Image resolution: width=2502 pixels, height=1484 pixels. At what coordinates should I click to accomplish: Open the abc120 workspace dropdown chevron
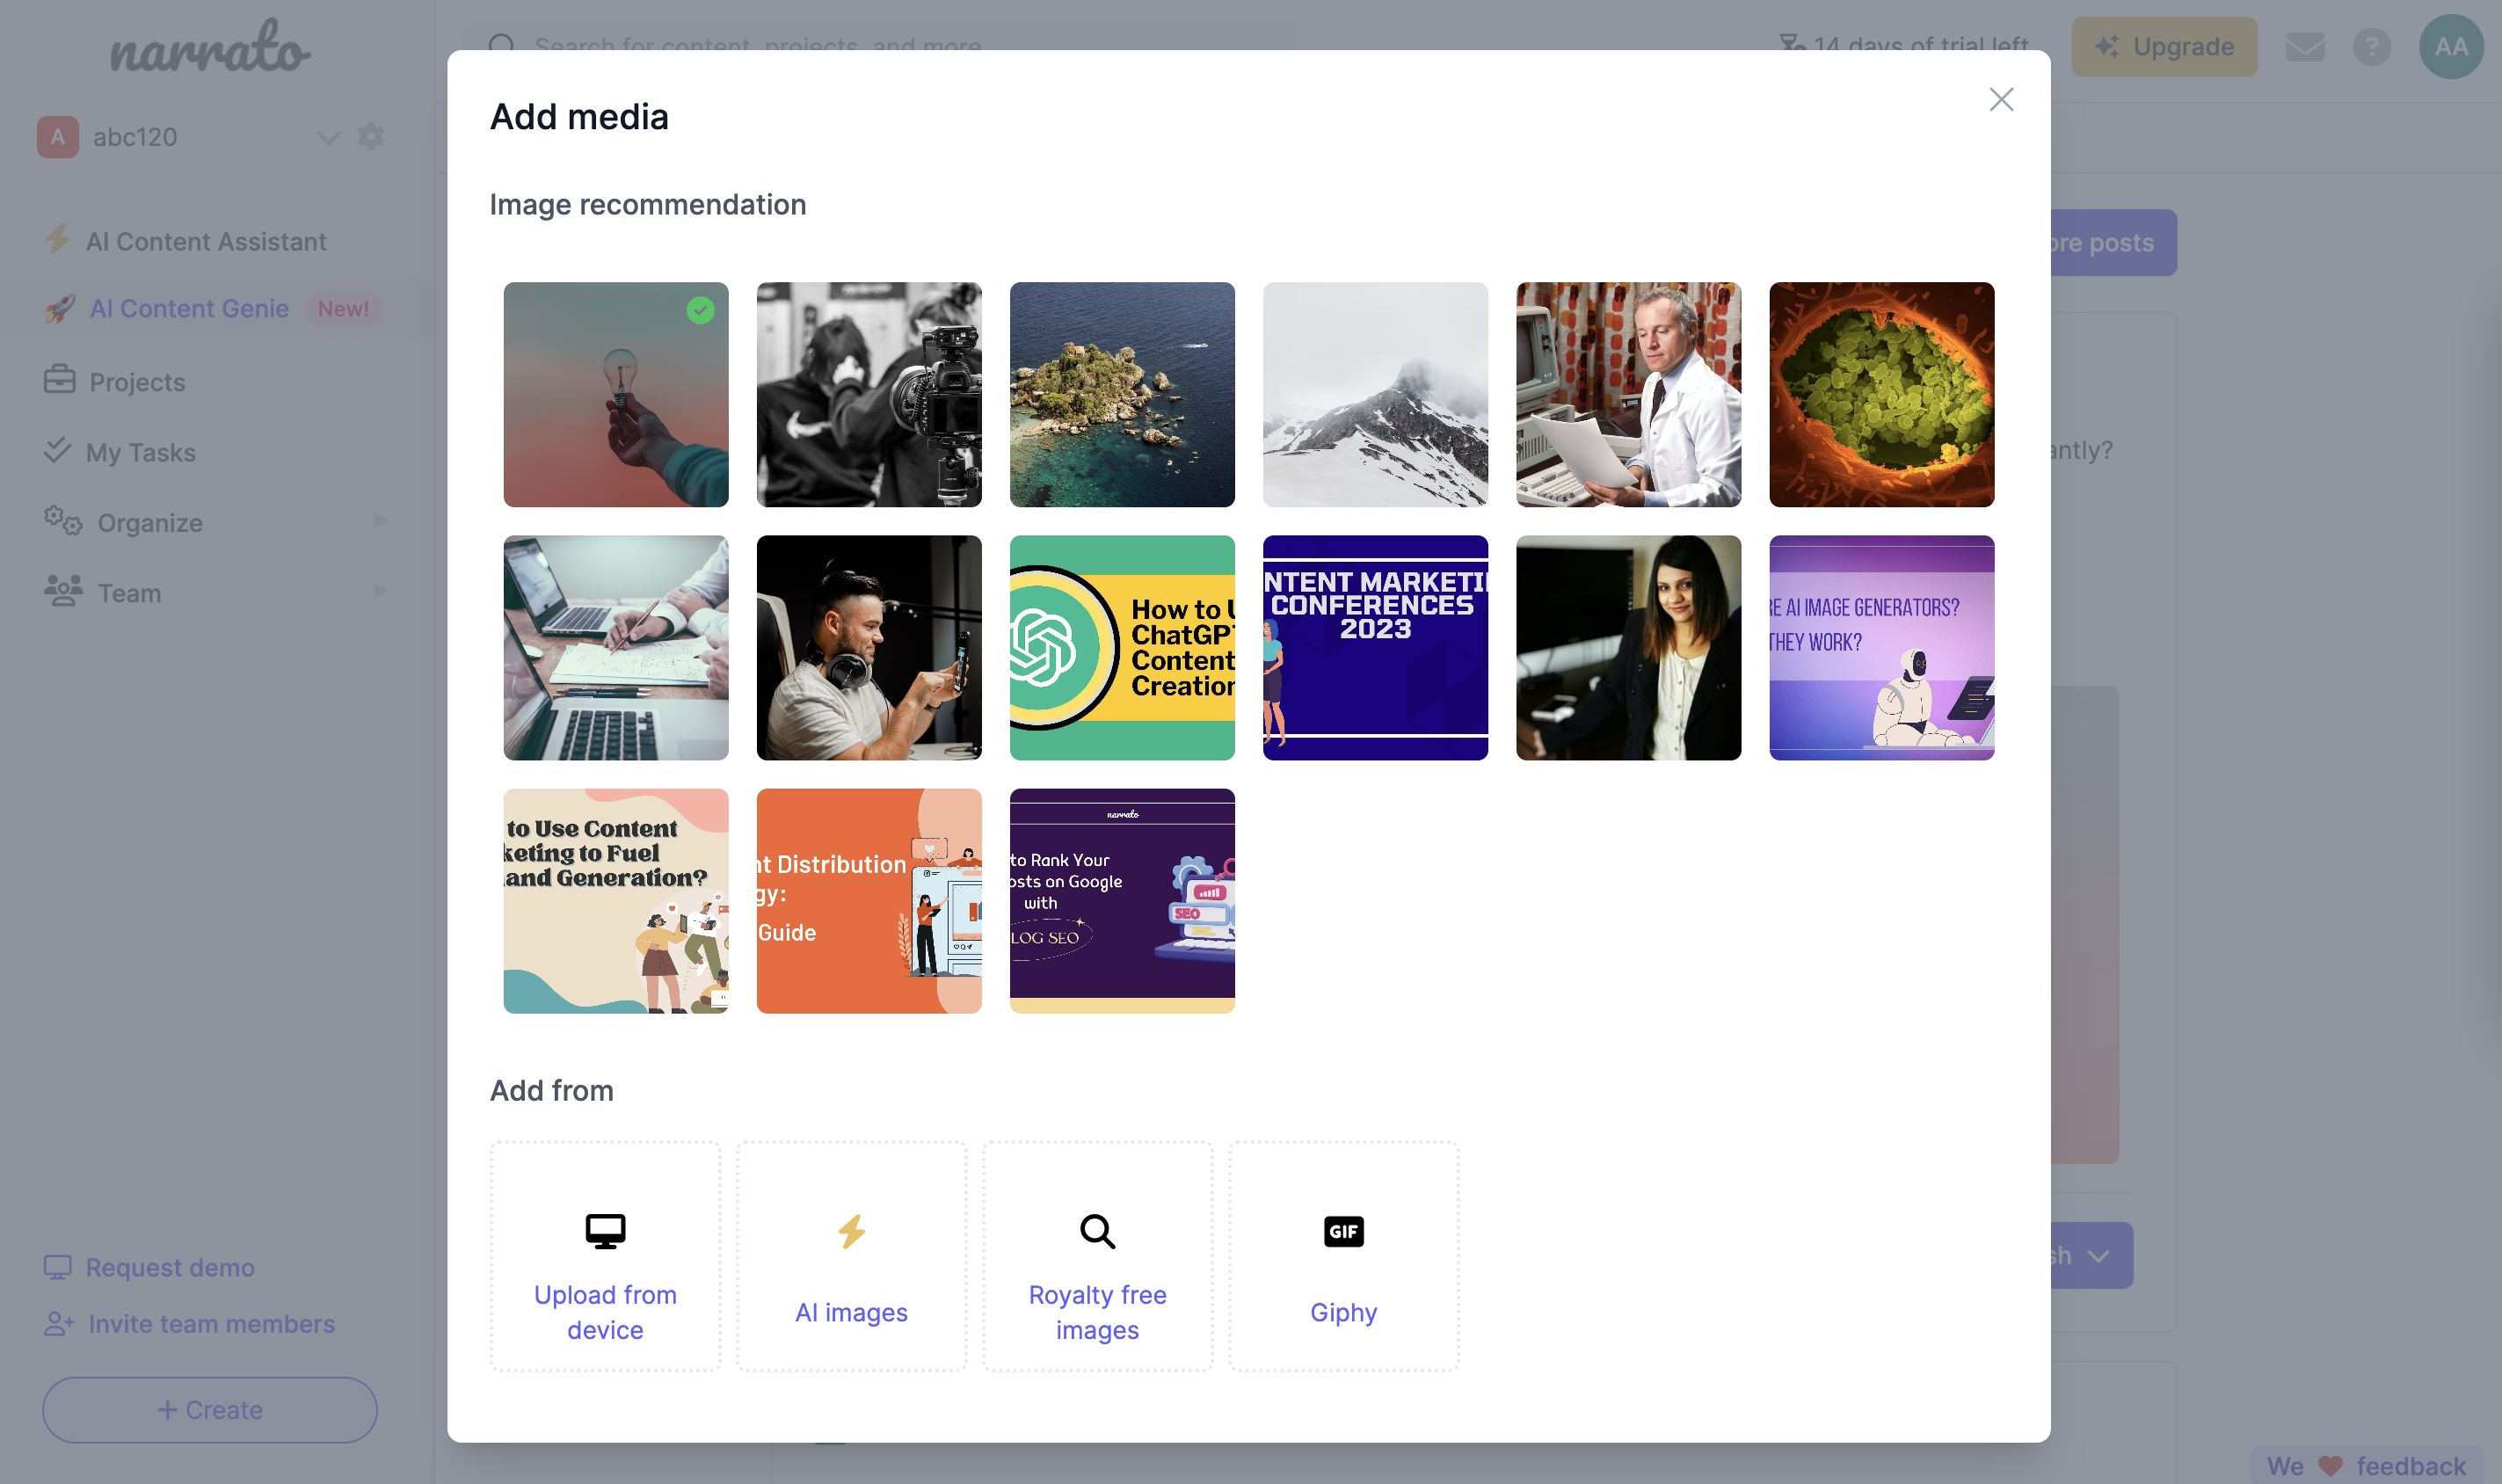328,137
